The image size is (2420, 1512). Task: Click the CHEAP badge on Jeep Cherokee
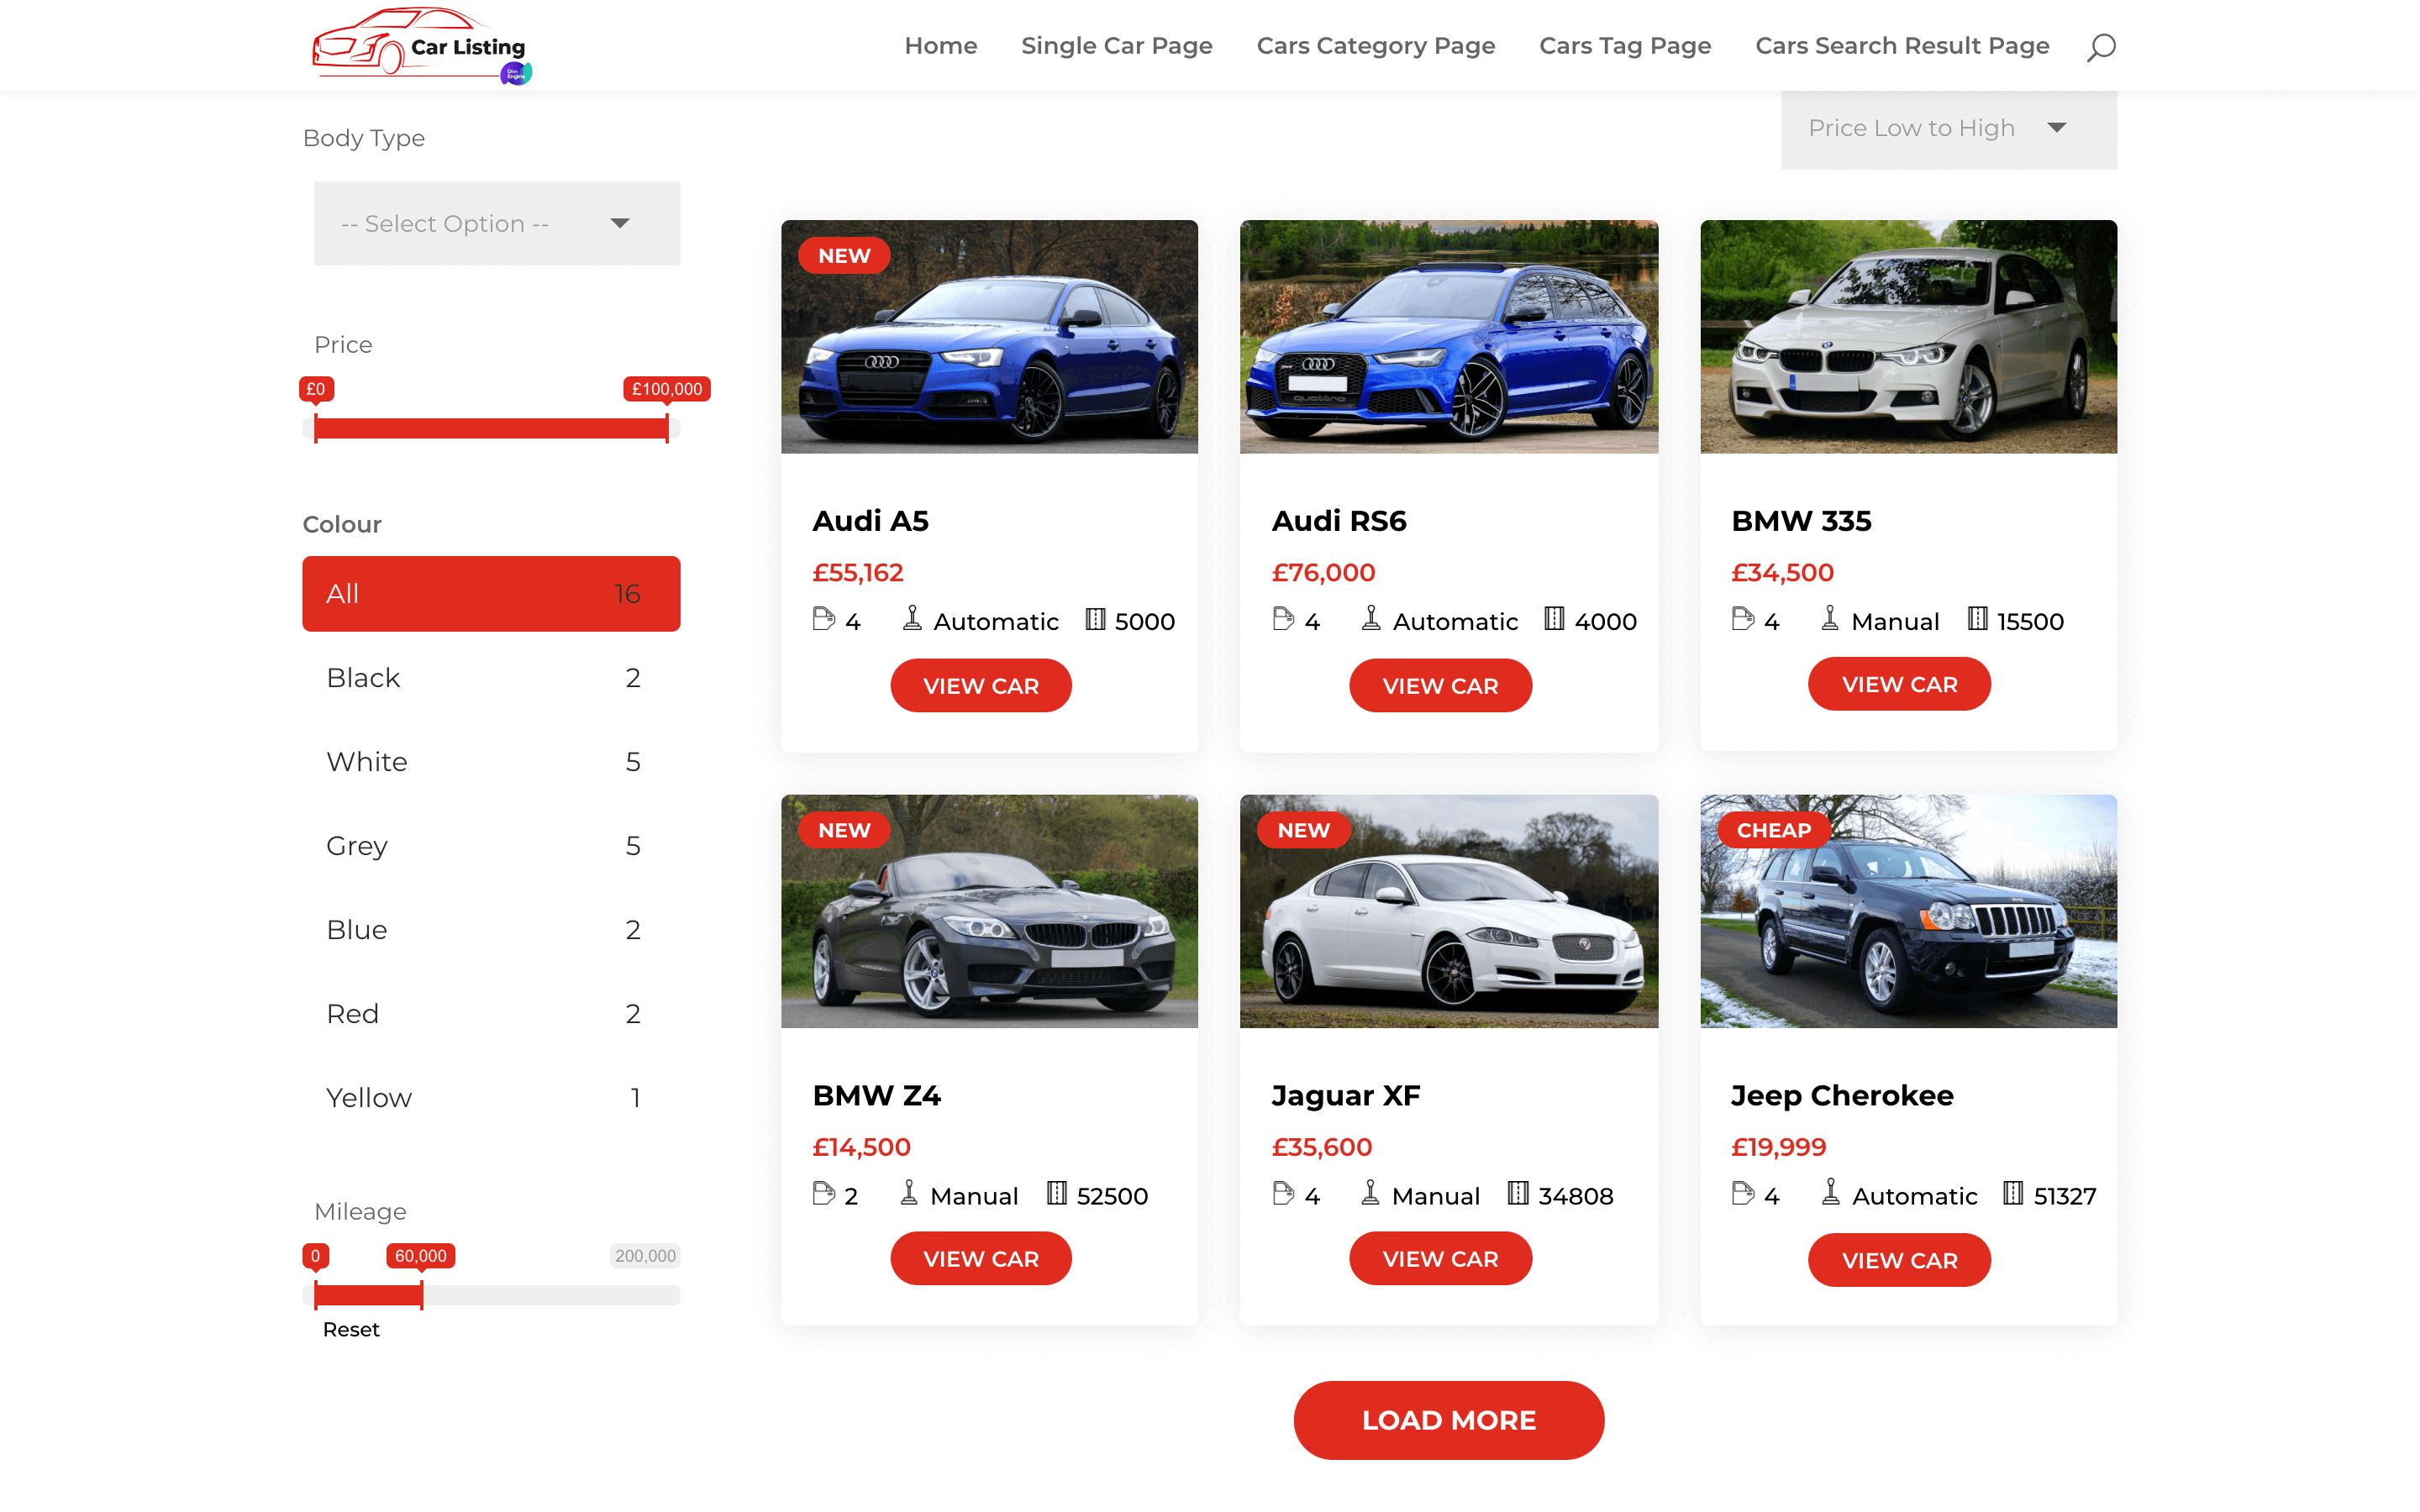[1773, 830]
